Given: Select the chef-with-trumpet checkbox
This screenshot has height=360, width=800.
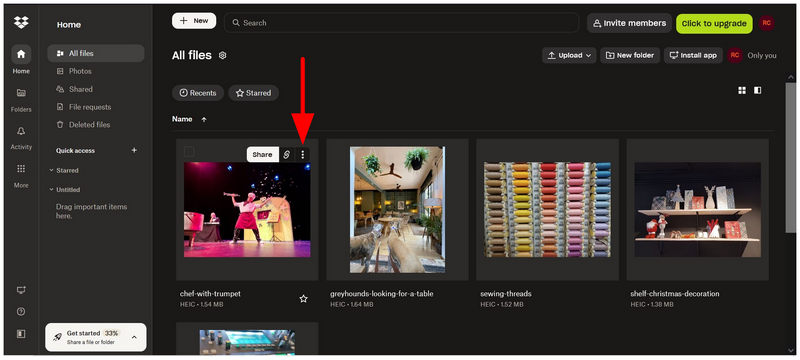Looking at the screenshot, I should 189,151.
